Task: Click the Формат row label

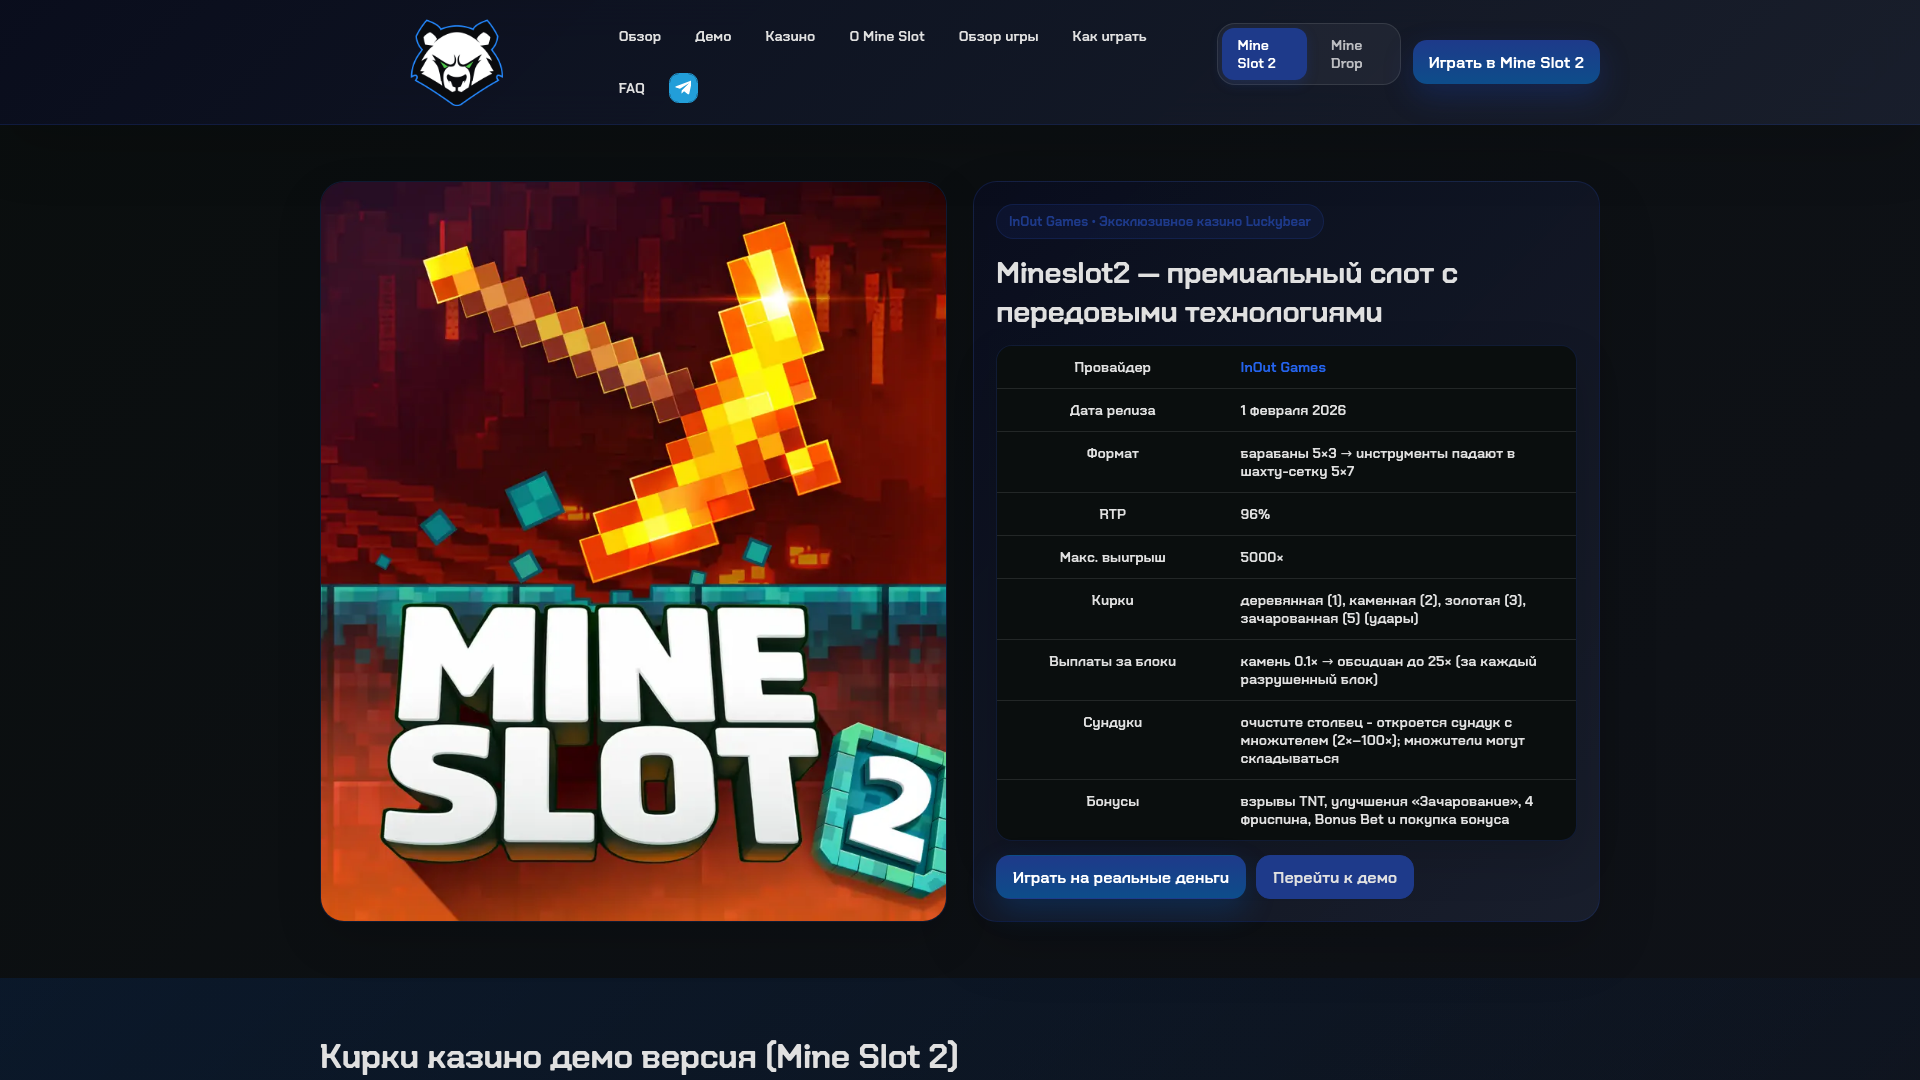Action: tap(1112, 453)
